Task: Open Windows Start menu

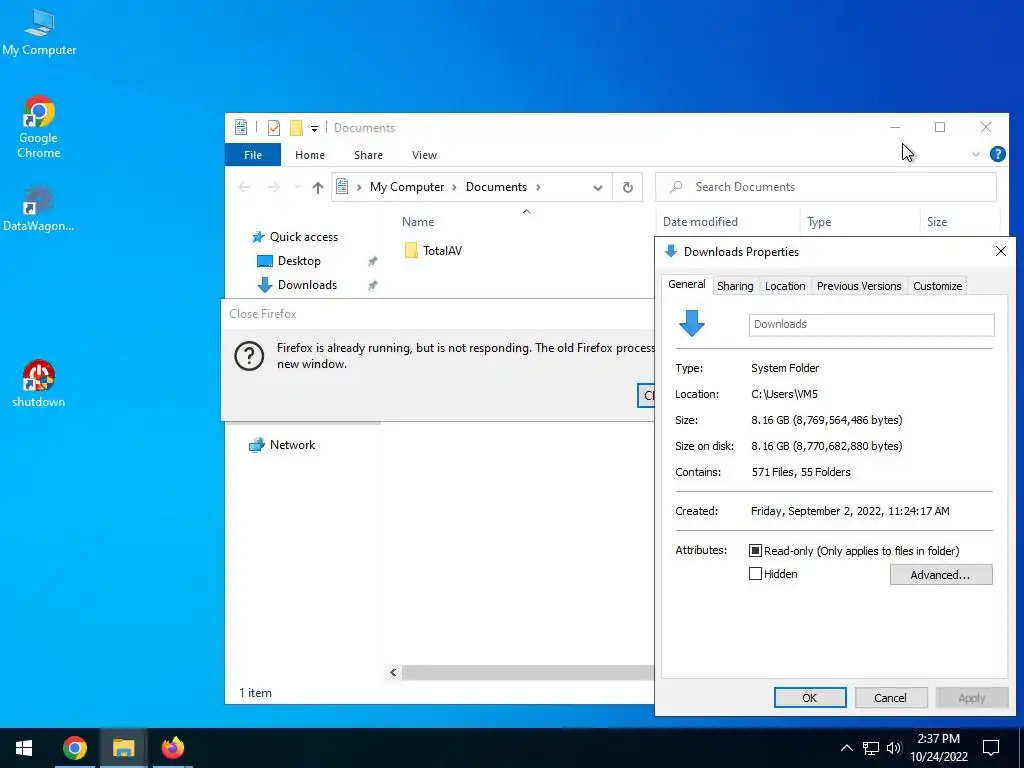Action: pos(24,748)
